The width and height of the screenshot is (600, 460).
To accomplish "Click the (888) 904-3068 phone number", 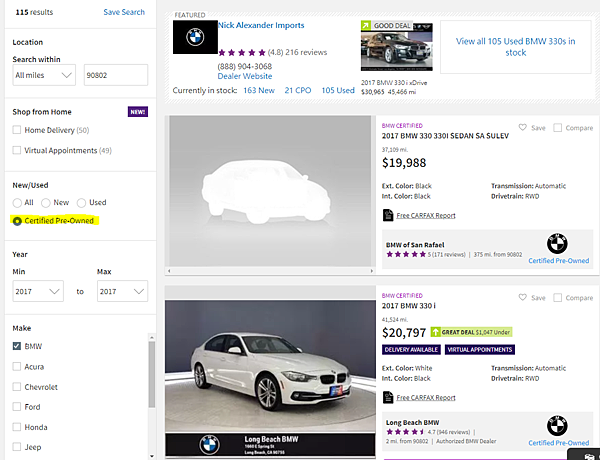I will click(x=245, y=66).
